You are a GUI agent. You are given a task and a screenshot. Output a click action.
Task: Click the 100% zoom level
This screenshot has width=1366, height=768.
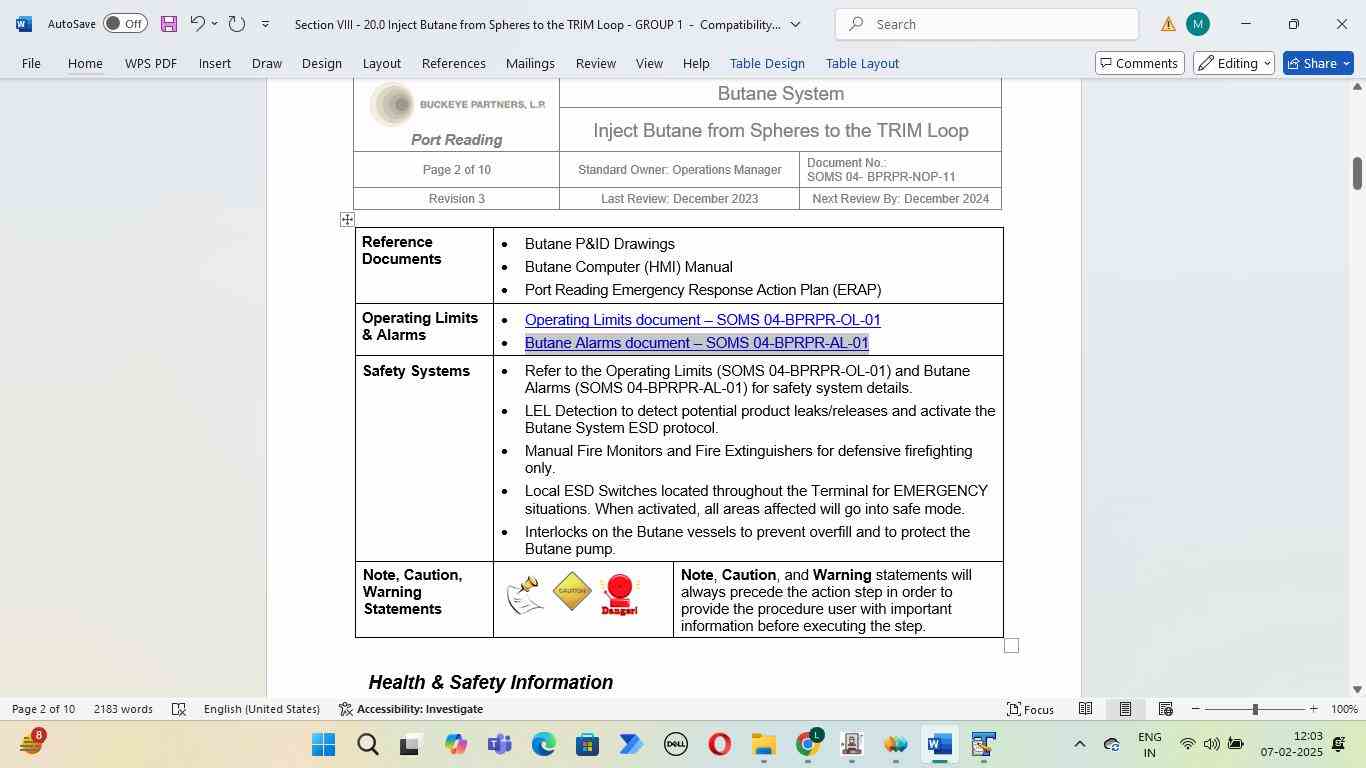(1344, 709)
